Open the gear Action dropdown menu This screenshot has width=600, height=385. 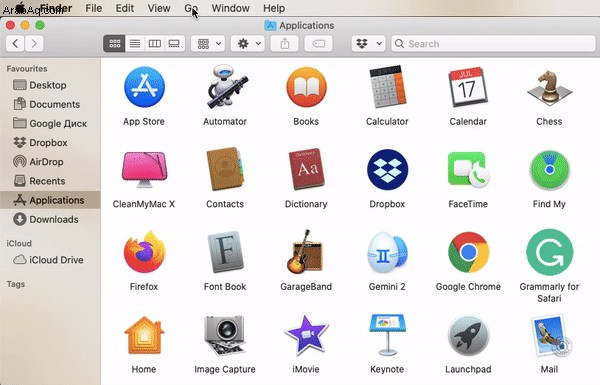pyautogui.click(x=248, y=44)
